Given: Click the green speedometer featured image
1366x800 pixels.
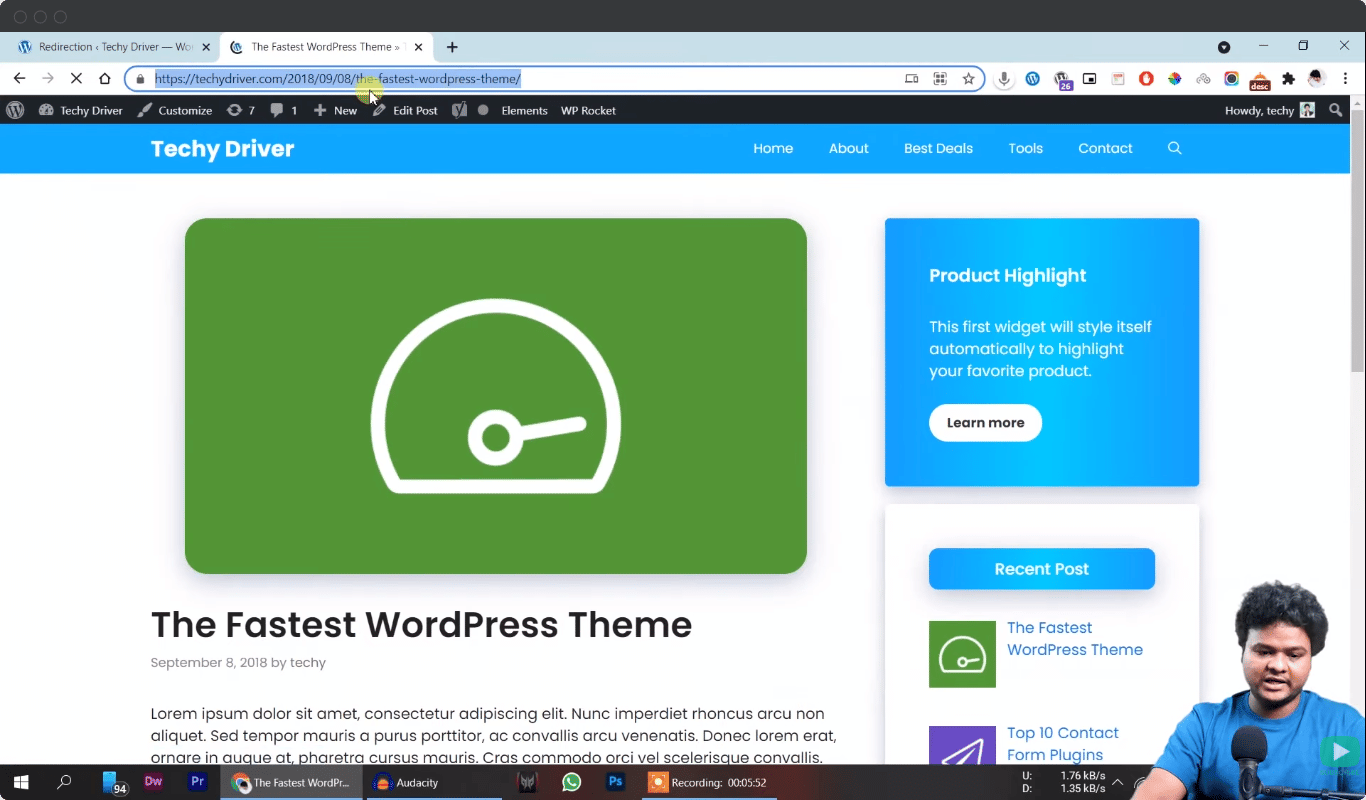Looking at the screenshot, I should [496, 396].
